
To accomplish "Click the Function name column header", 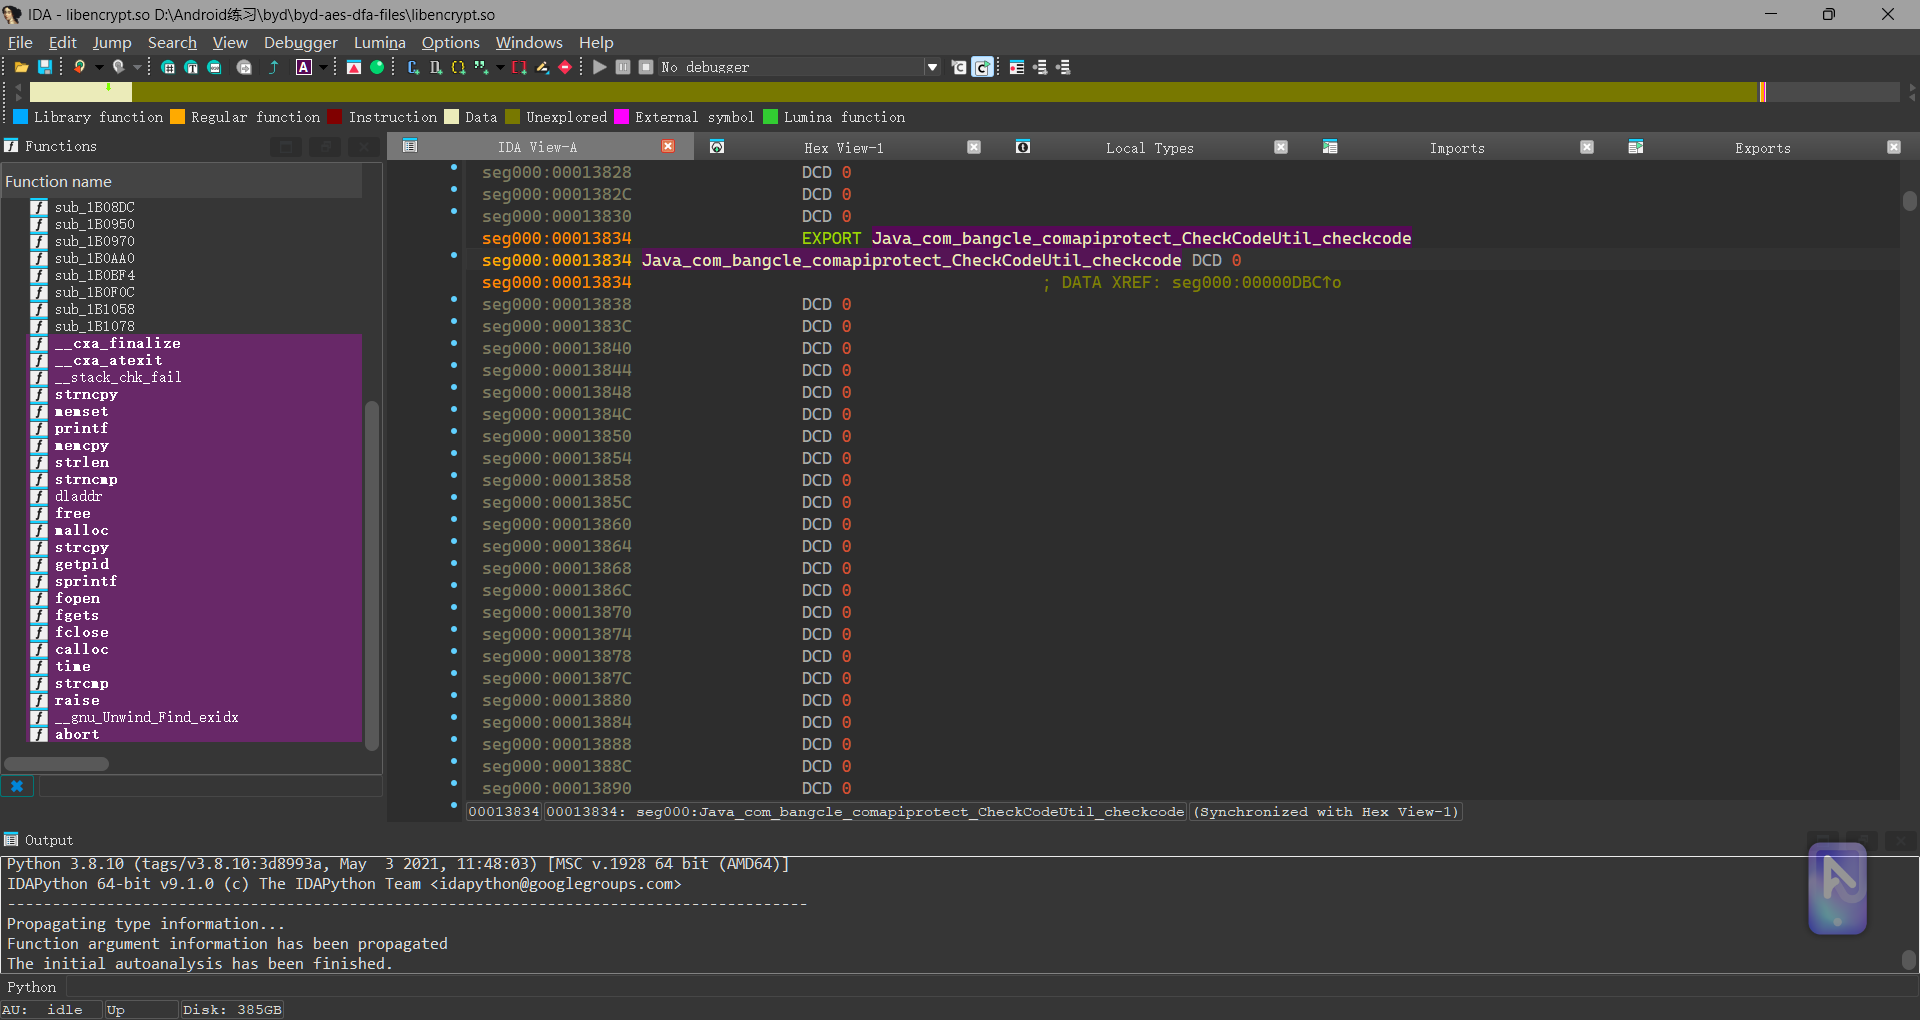I will click(x=182, y=181).
